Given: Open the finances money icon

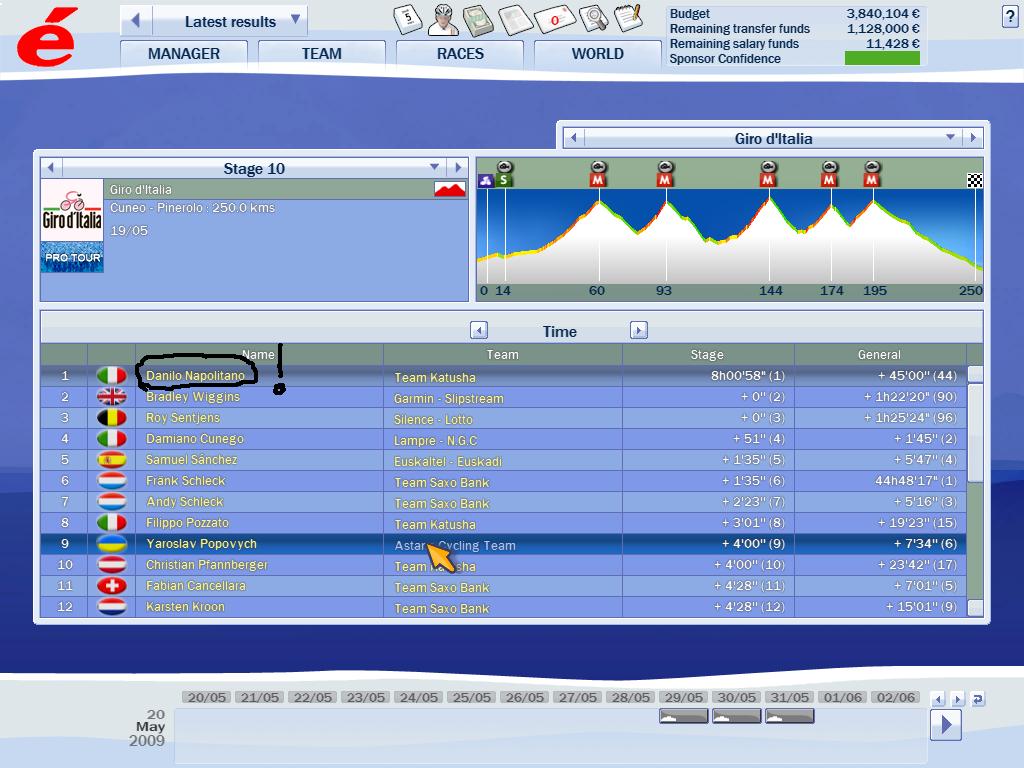Looking at the screenshot, I should click(477, 18).
